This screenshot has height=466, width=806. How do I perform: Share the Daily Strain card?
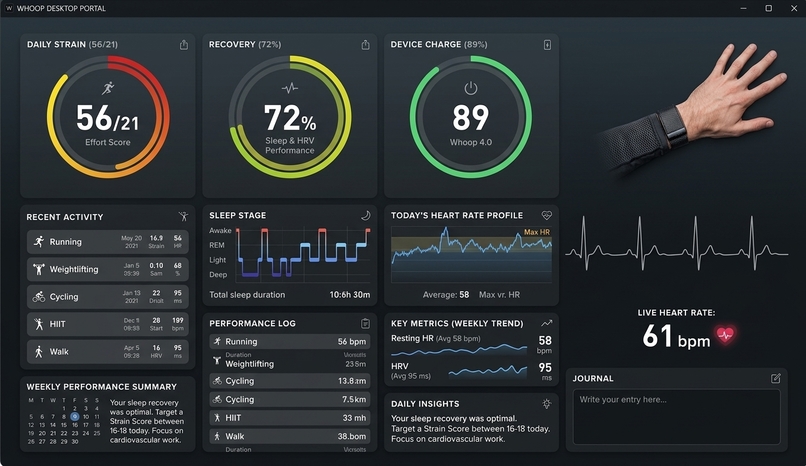(x=184, y=45)
